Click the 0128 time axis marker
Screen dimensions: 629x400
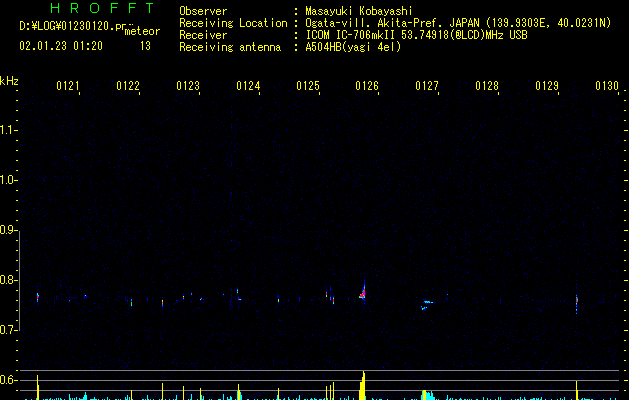(487, 86)
